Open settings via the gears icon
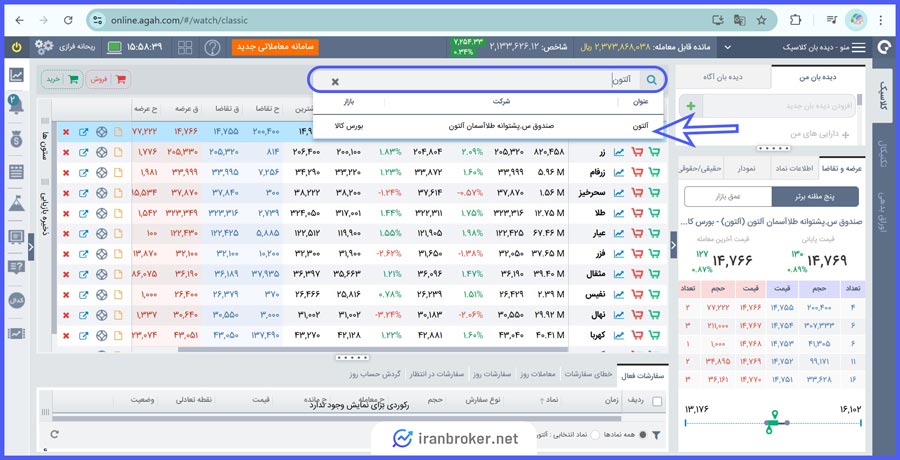This screenshot has height=460, width=900. [x=44, y=47]
